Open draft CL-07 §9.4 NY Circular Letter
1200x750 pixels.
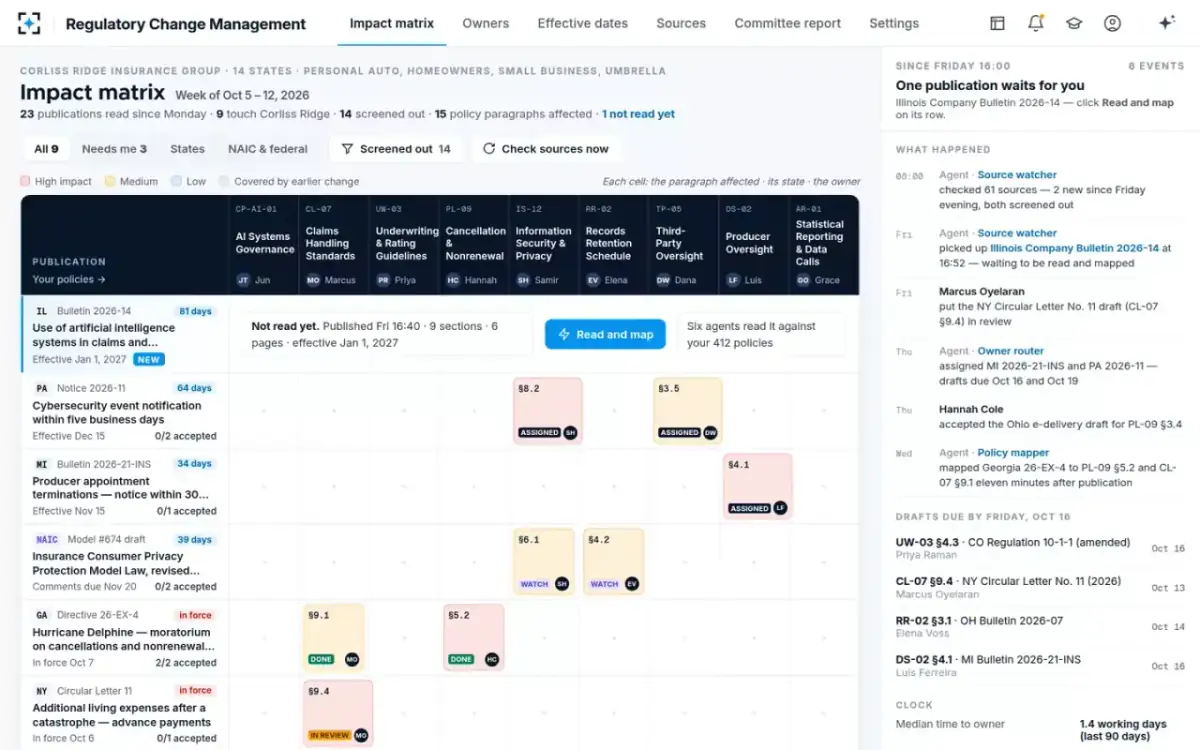1040,588
